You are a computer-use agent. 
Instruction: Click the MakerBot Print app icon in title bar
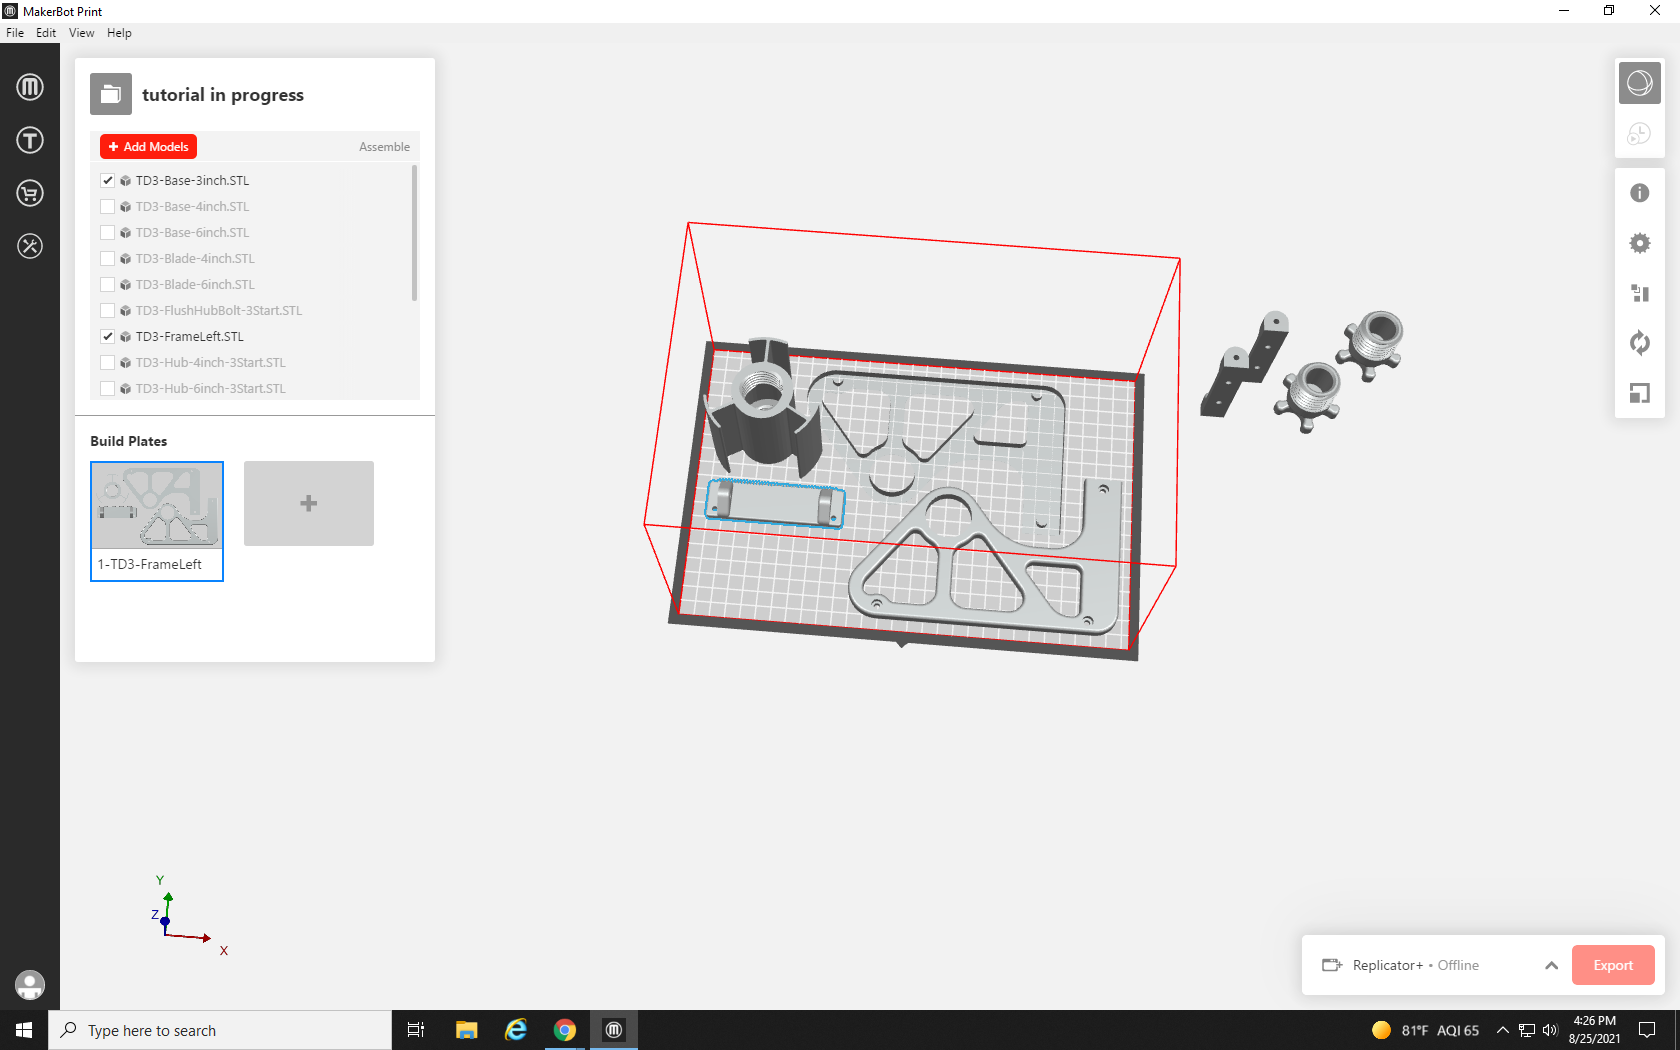10,11
